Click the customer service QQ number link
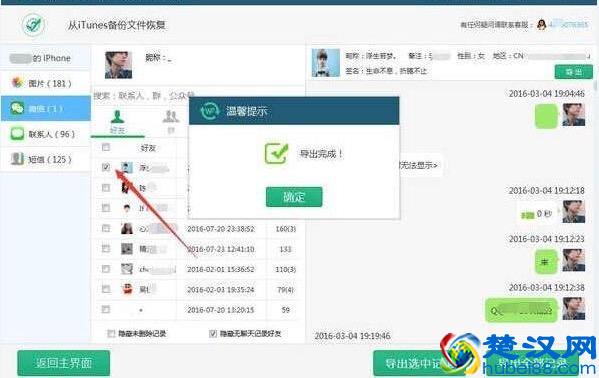Viewport: 599px width, 378px height. (568, 24)
